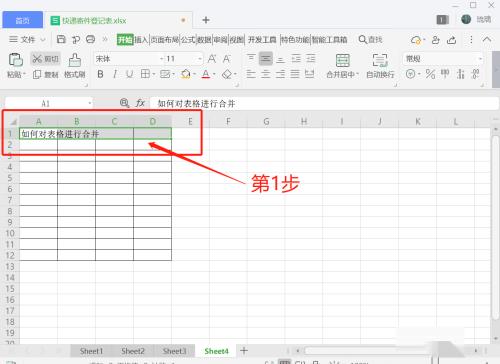Click the Find search button

pos(370,40)
